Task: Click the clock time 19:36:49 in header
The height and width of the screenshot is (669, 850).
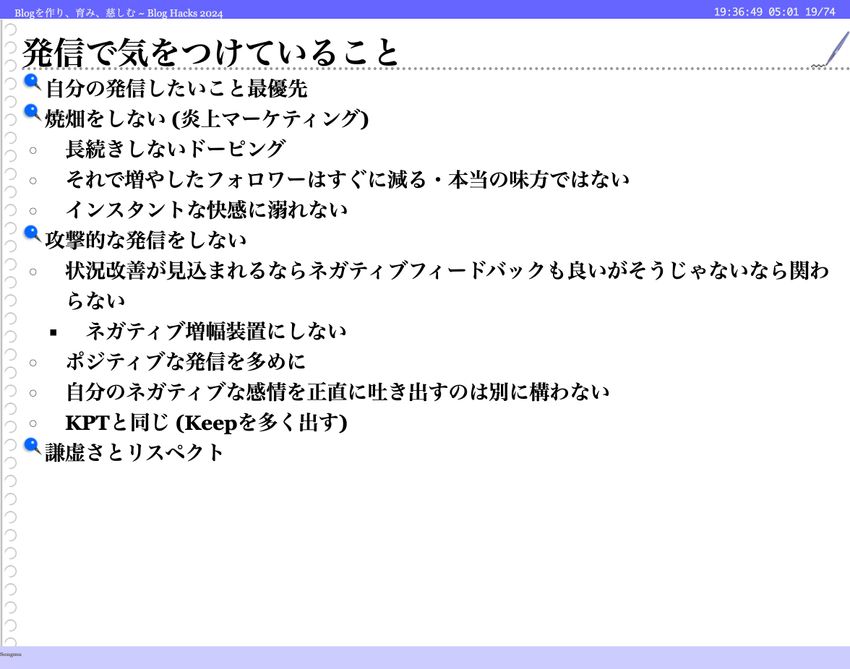Action: pos(738,12)
